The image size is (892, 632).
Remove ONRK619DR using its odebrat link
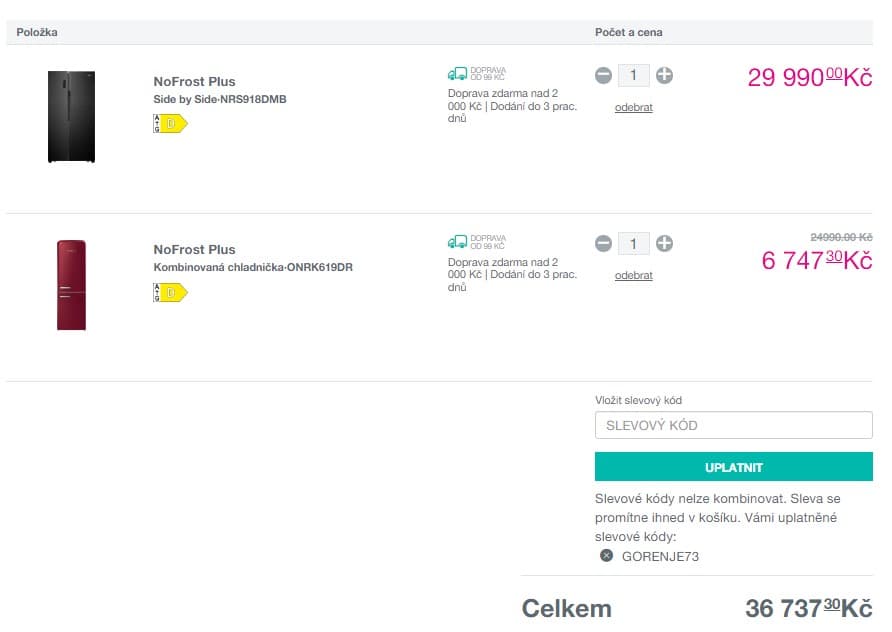click(x=633, y=275)
